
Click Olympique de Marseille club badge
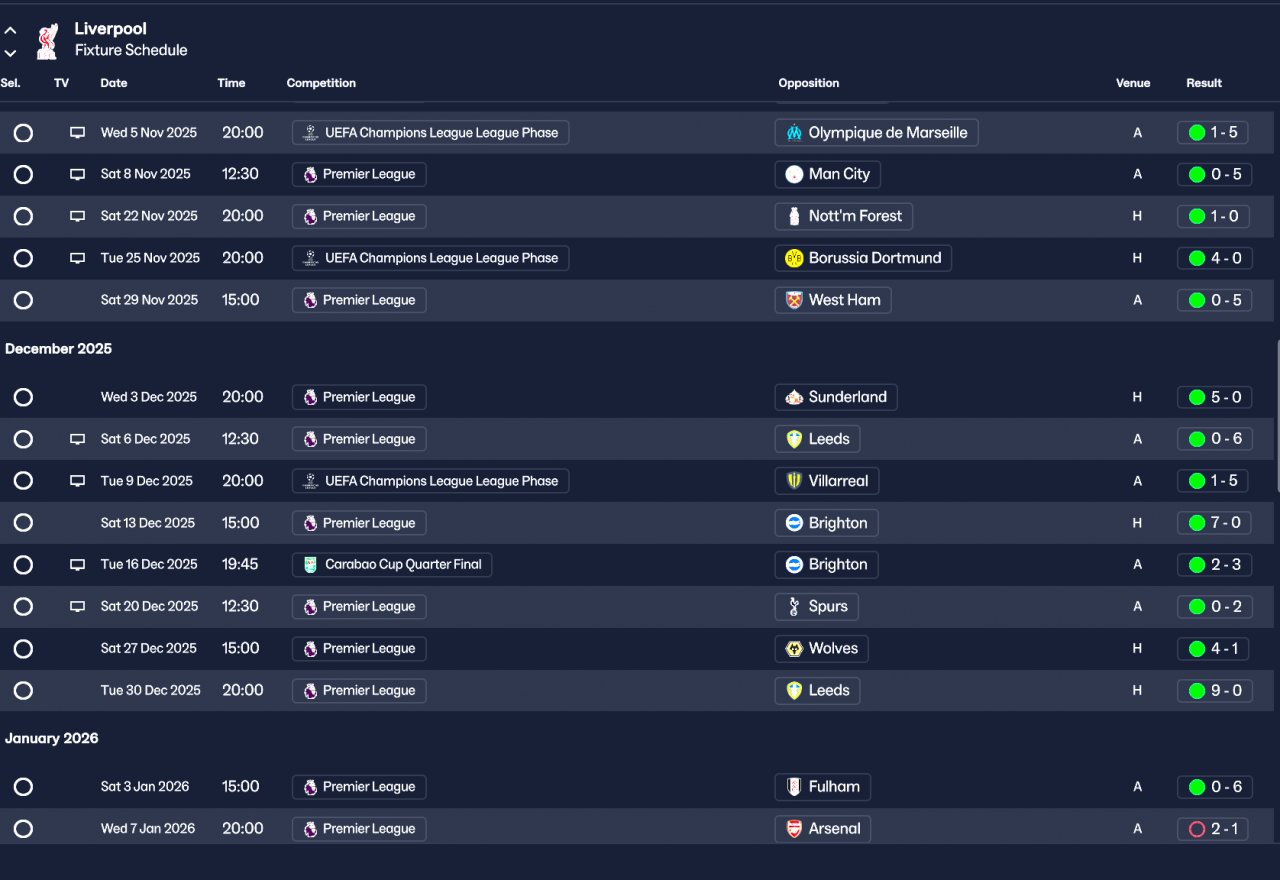[794, 133]
